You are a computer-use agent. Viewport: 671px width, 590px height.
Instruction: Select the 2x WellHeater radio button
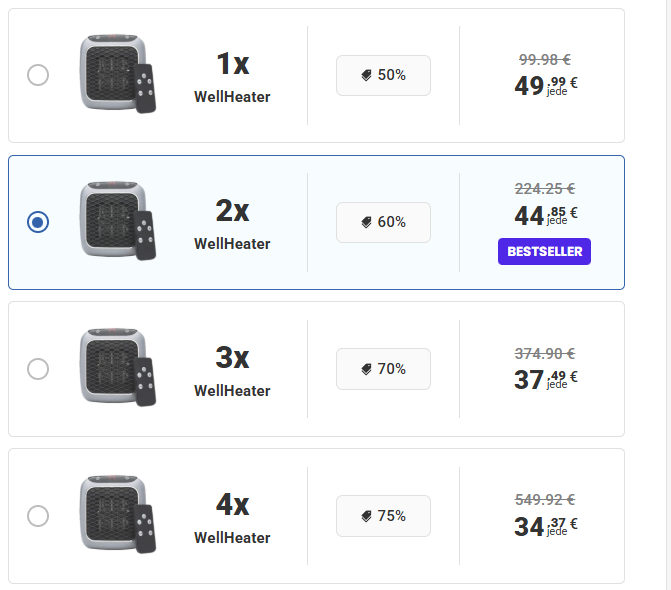click(38, 222)
